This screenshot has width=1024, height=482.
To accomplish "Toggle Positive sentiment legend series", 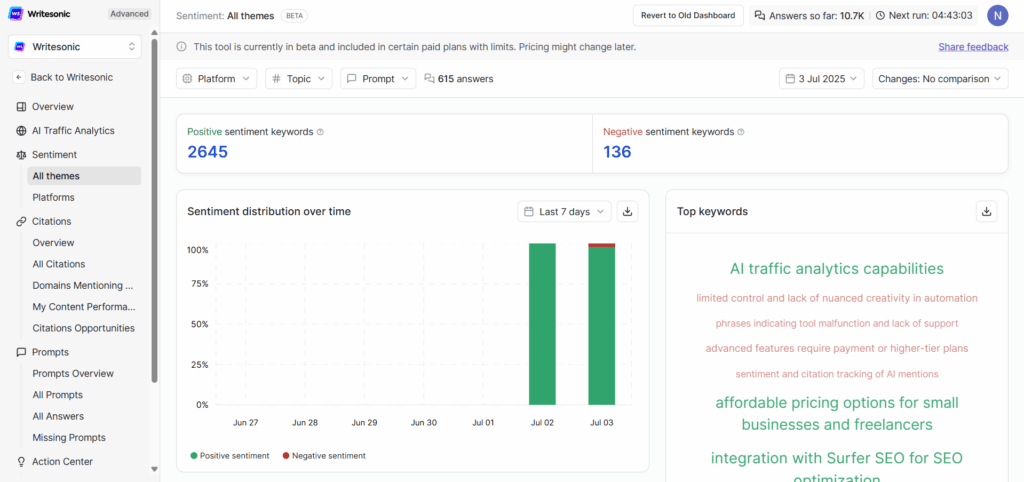I will click(229, 456).
